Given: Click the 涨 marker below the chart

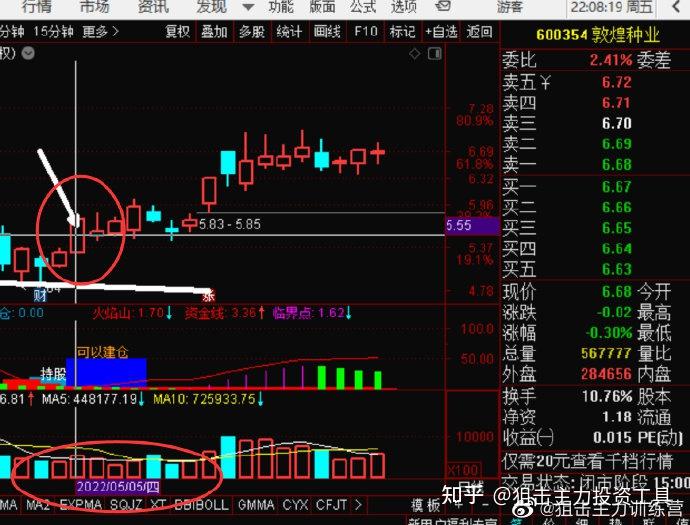Looking at the screenshot, I should (x=208, y=295).
